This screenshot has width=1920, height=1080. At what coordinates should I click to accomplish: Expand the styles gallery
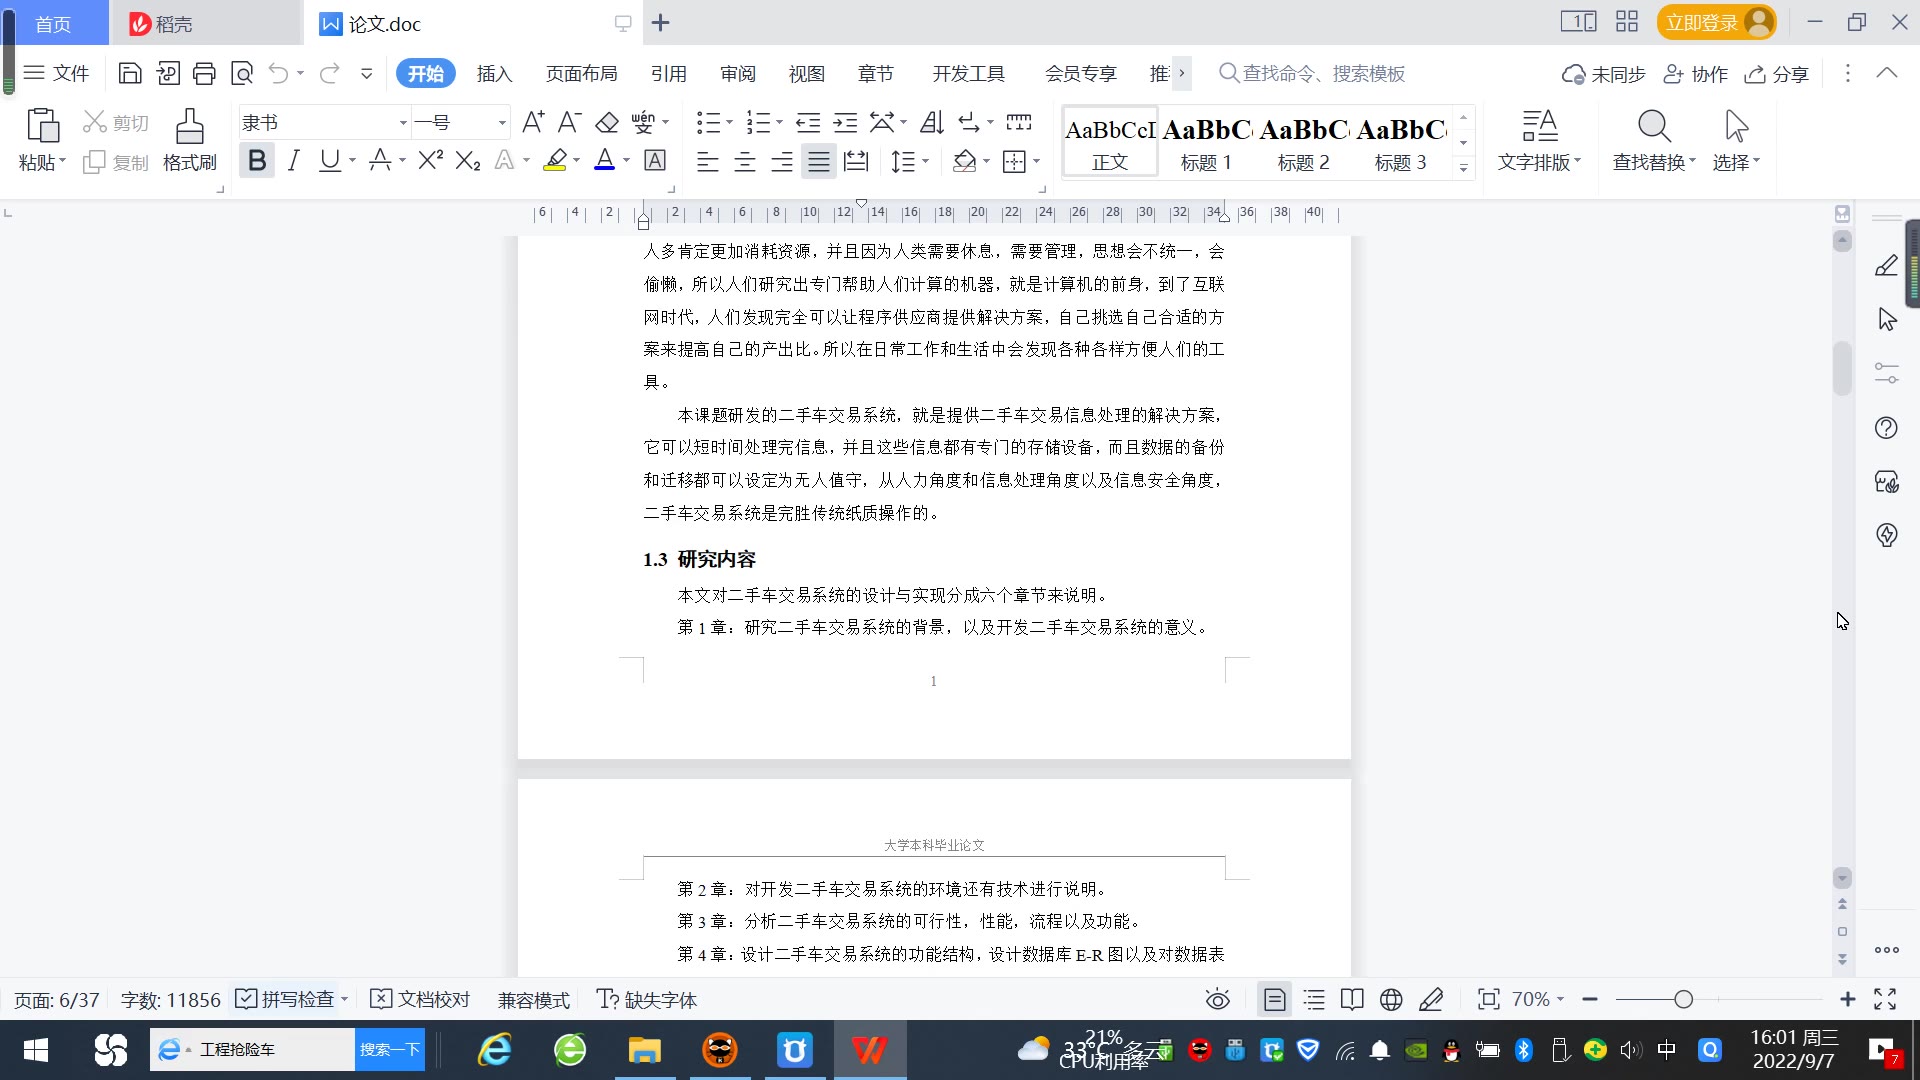coord(1463,167)
